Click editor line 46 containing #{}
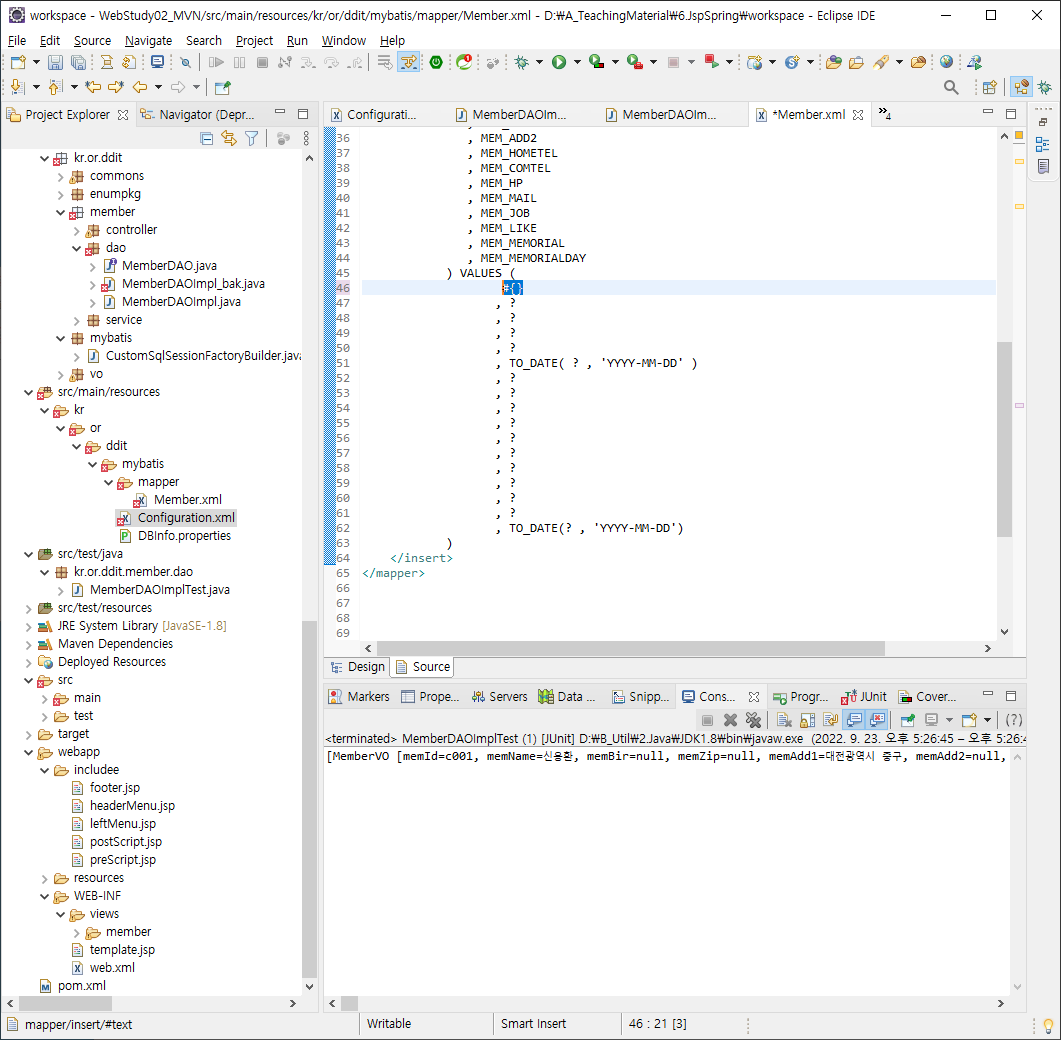 click(679, 288)
